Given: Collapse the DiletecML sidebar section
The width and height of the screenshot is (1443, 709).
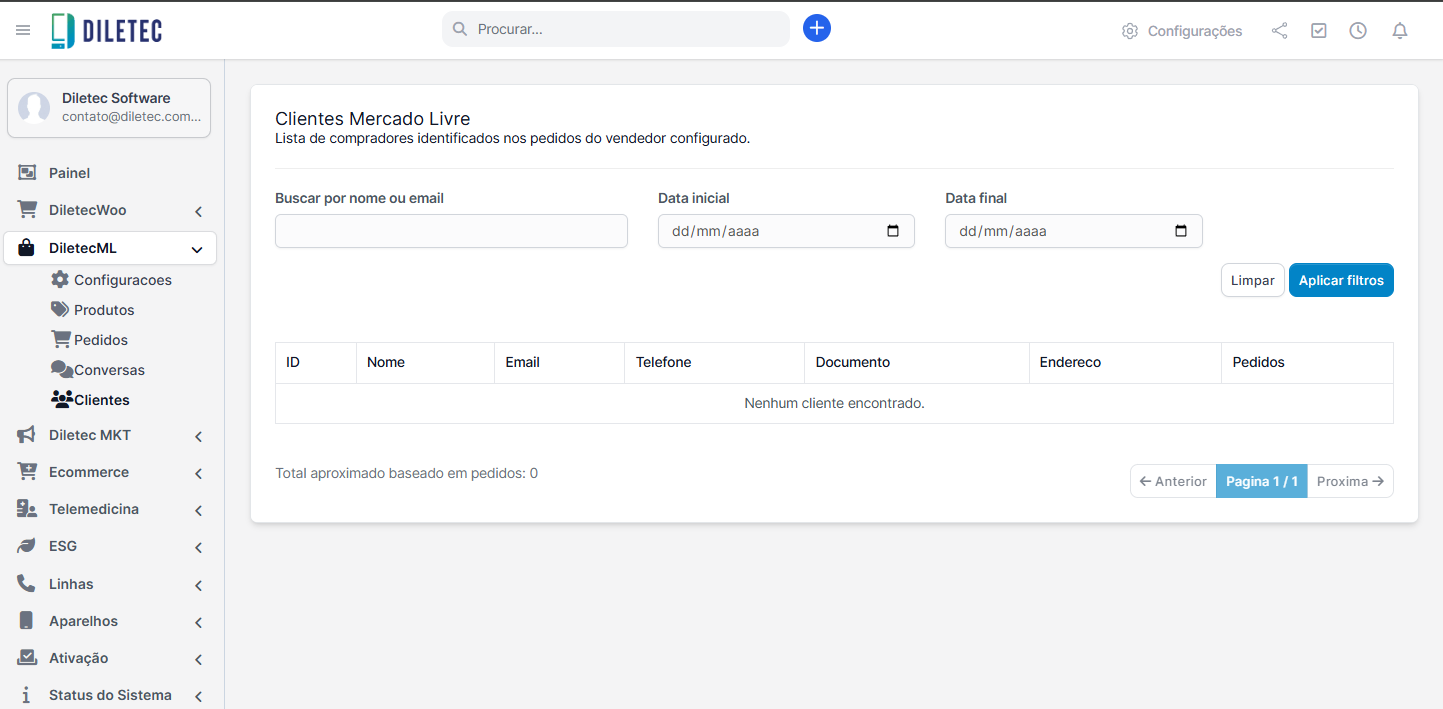Looking at the screenshot, I should tap(197, 249).
